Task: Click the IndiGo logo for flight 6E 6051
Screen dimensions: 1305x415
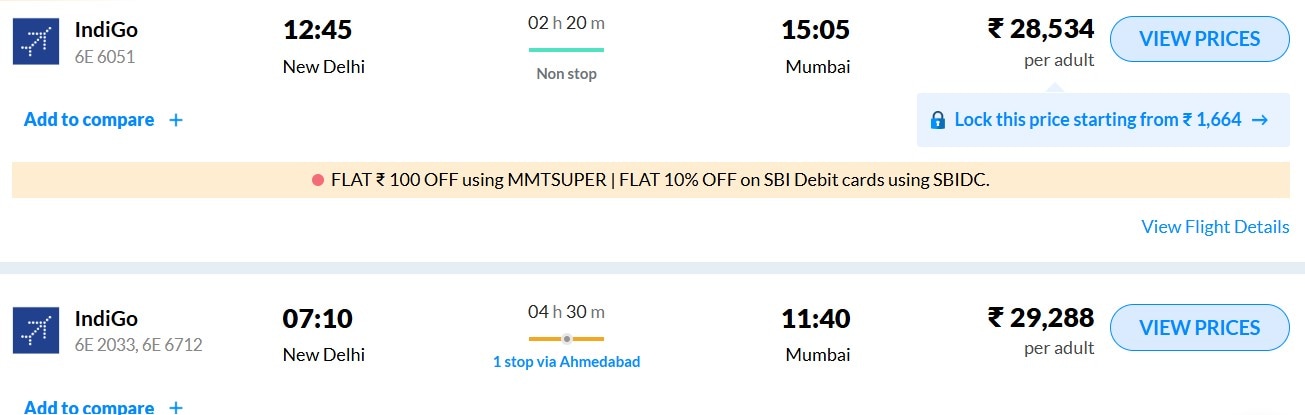Action: pos(36,41)
